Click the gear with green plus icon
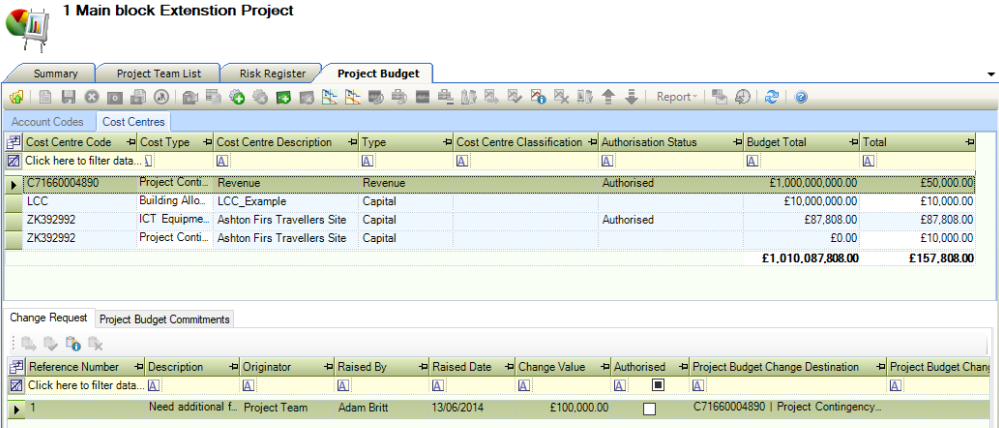The image size is (999, 428). tap(237, 97)
